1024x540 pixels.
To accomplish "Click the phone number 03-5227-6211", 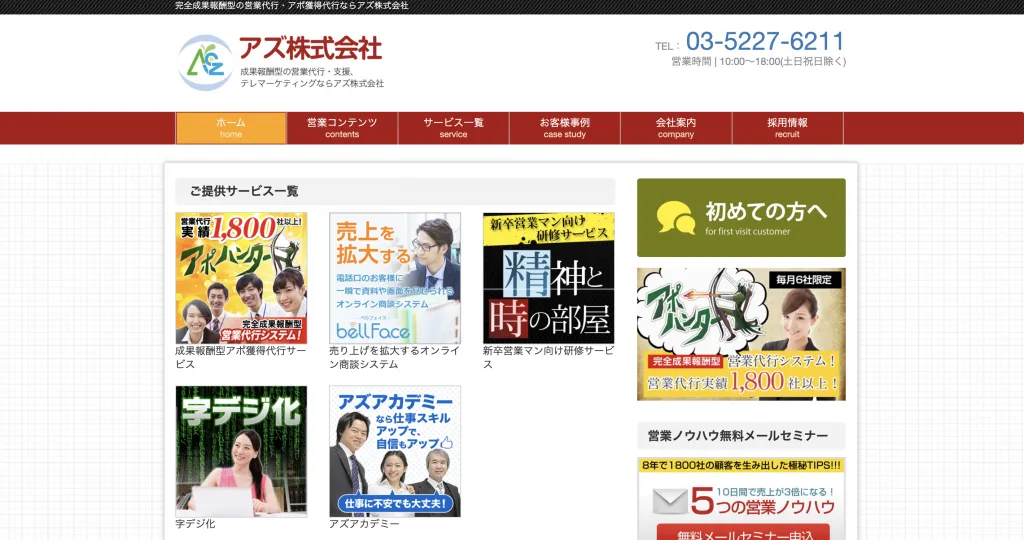I will (765, 41).
